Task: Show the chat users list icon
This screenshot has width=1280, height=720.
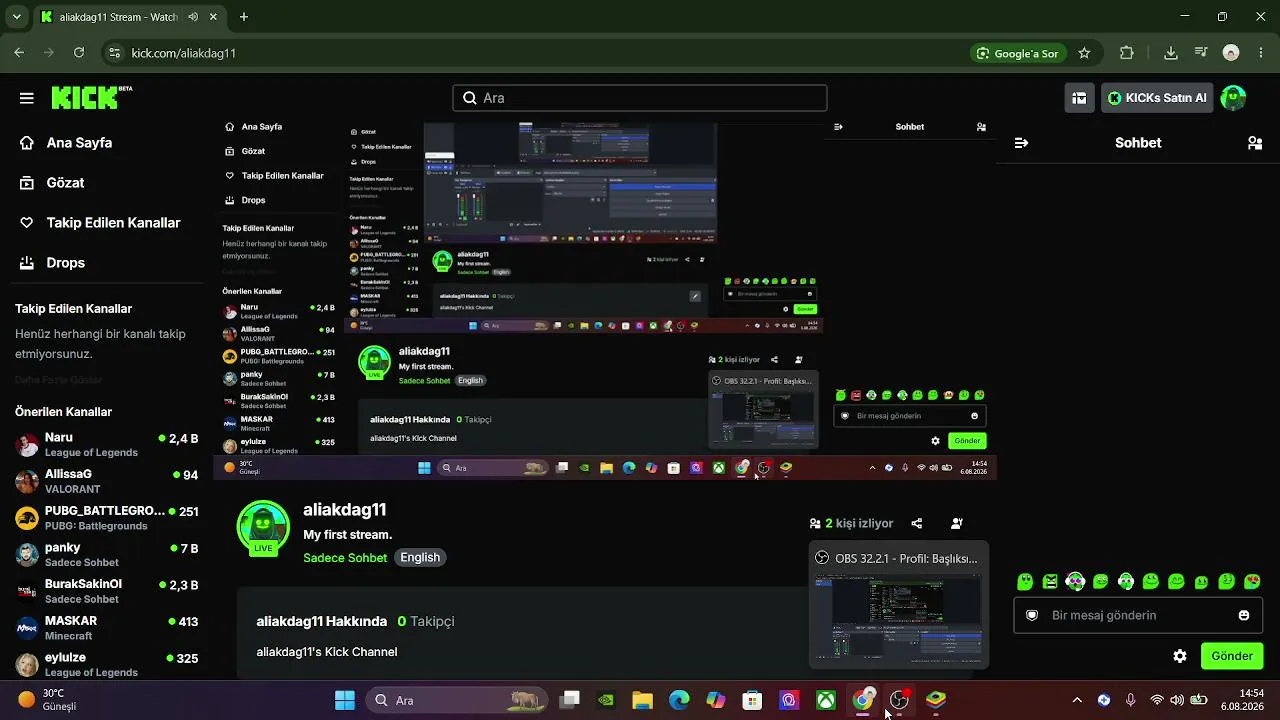Action: tap(1255, 143)
